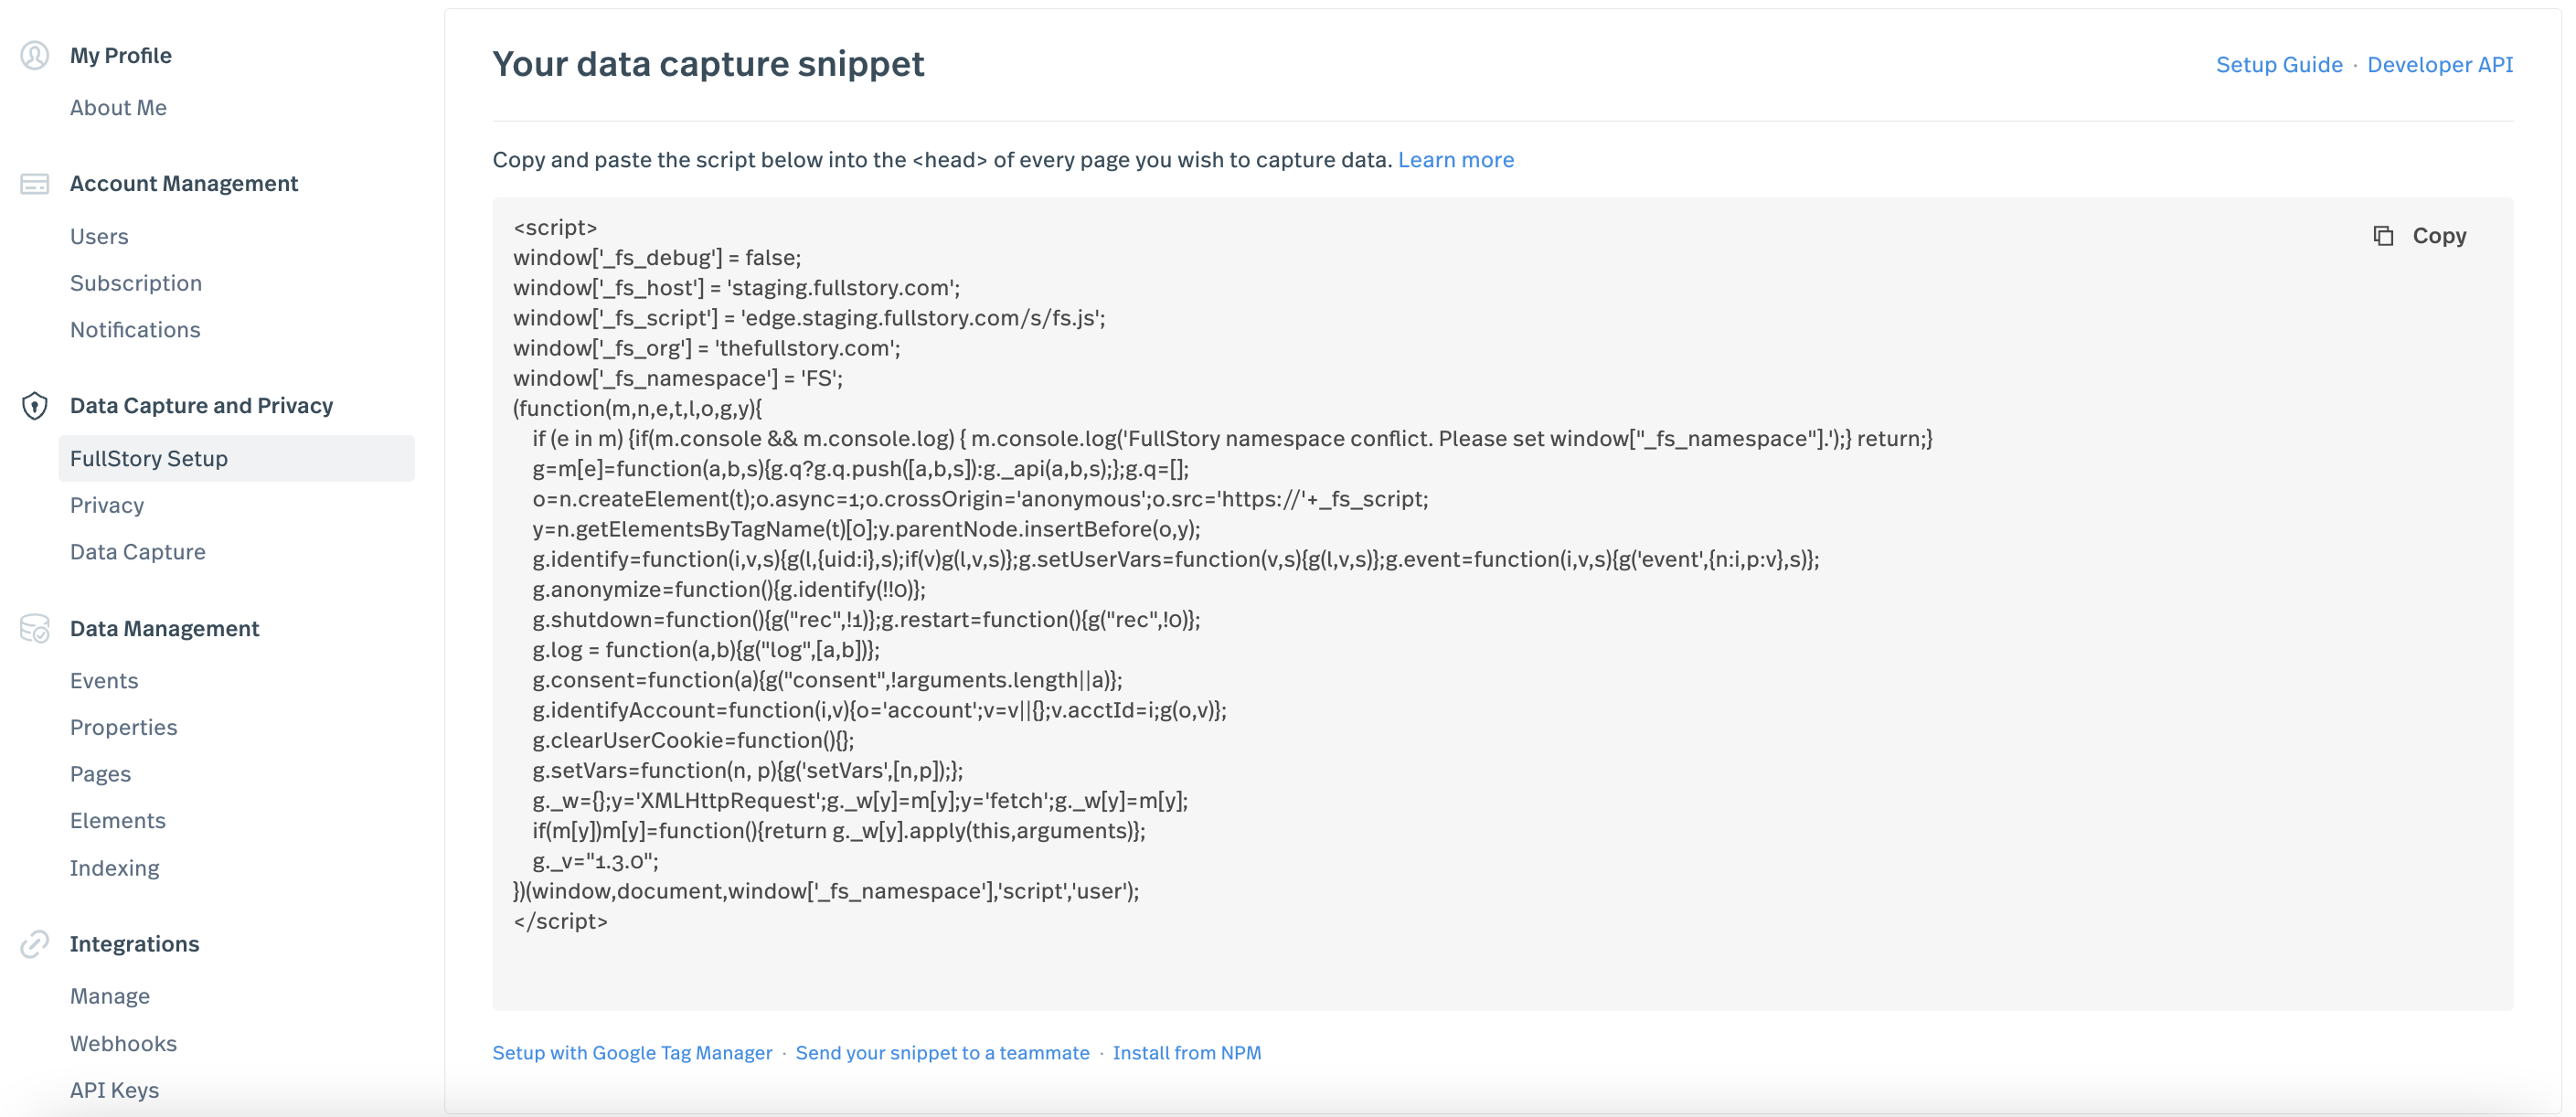Click the Integrations chain-link icon
The width and height of the screenshot is (2576, 1117).
[x=35, y=944]
